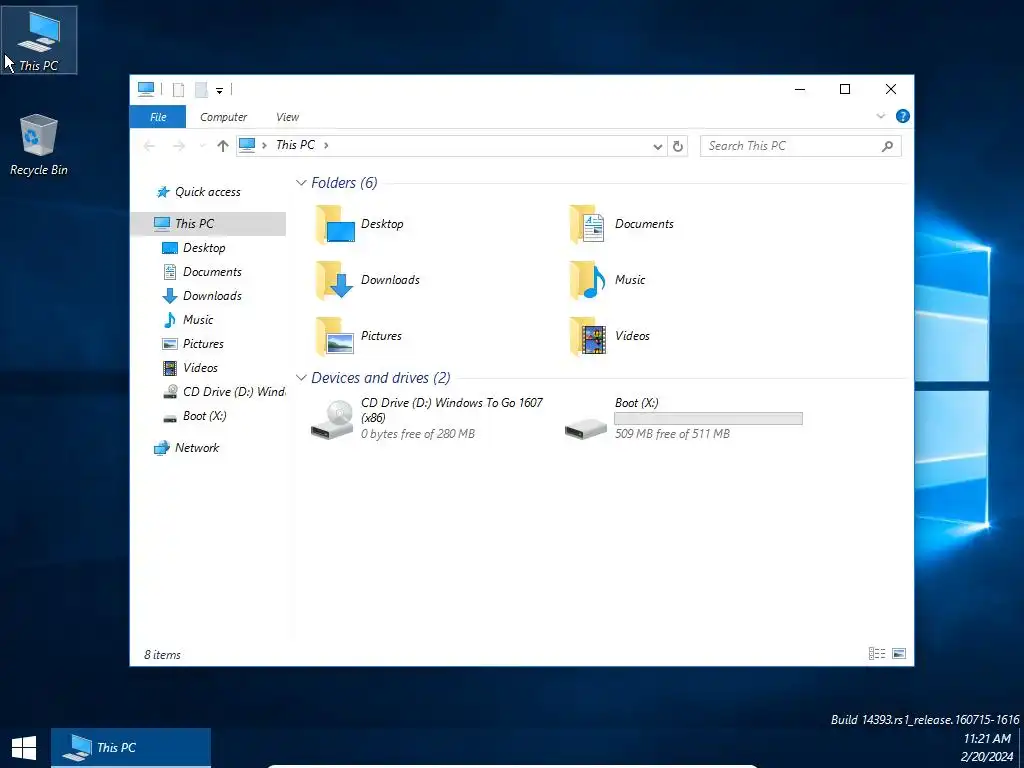Click '509 MB free of 511 MB' text

tap(672, 434)
